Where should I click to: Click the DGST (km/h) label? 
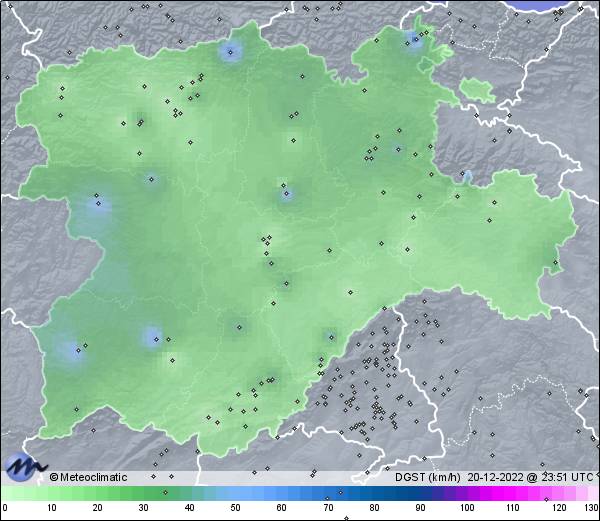point(428,477)
